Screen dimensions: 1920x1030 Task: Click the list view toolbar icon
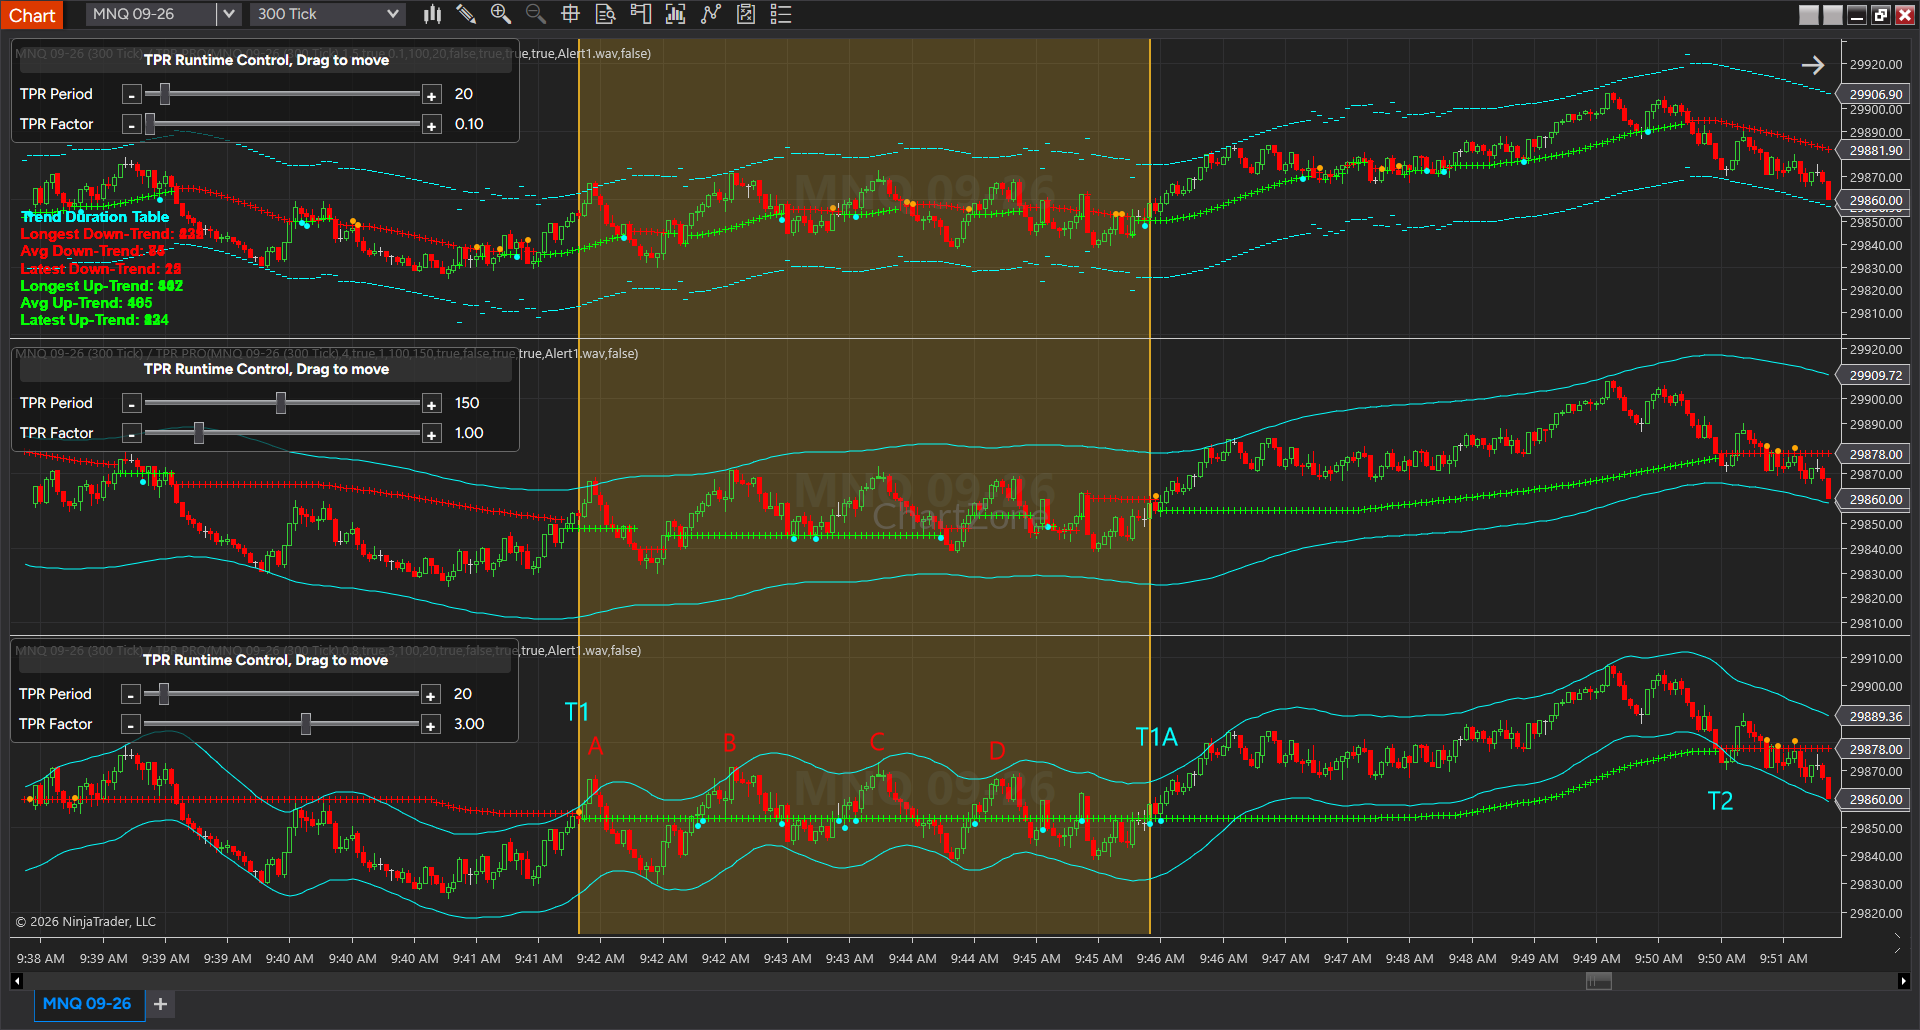click(781, 14)
